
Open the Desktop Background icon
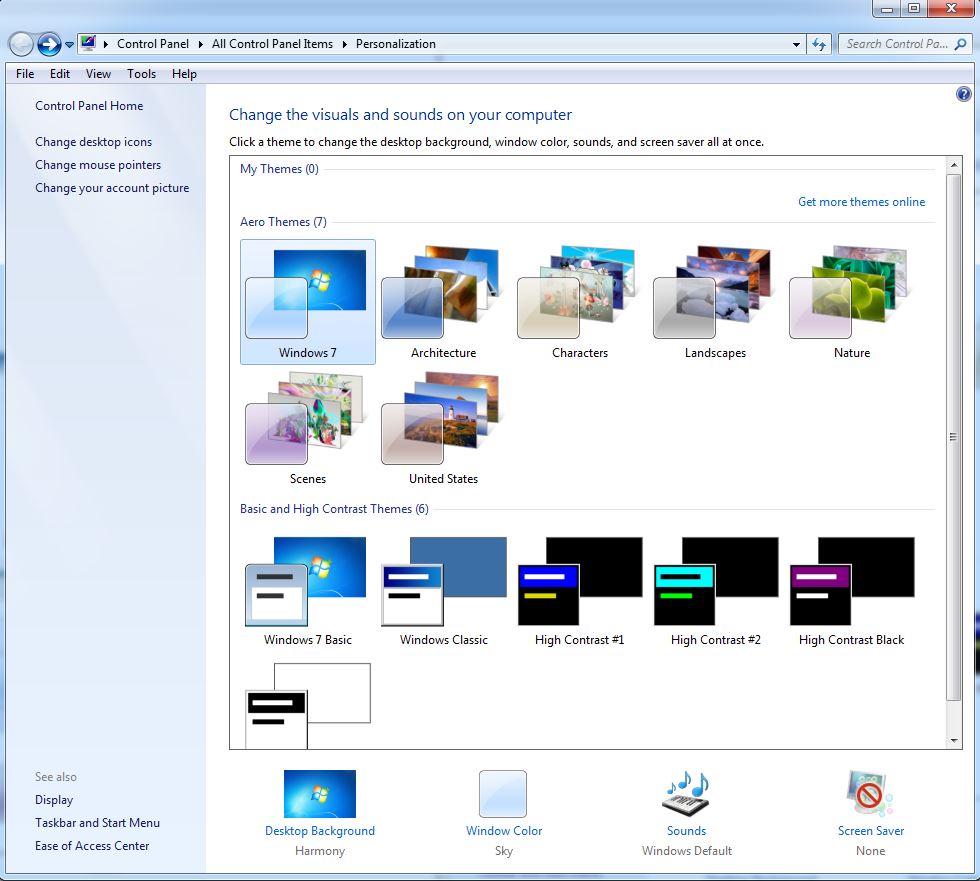click(319, 794)
